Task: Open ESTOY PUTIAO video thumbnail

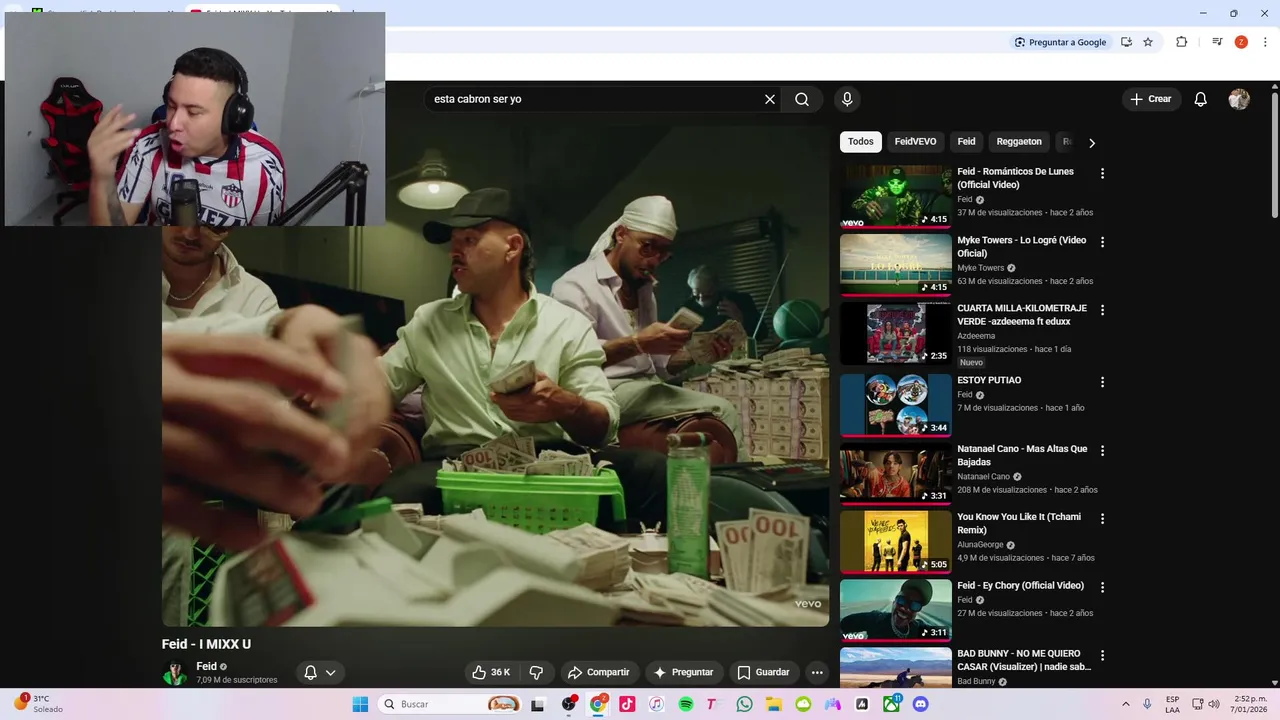Action: (896, 405)
